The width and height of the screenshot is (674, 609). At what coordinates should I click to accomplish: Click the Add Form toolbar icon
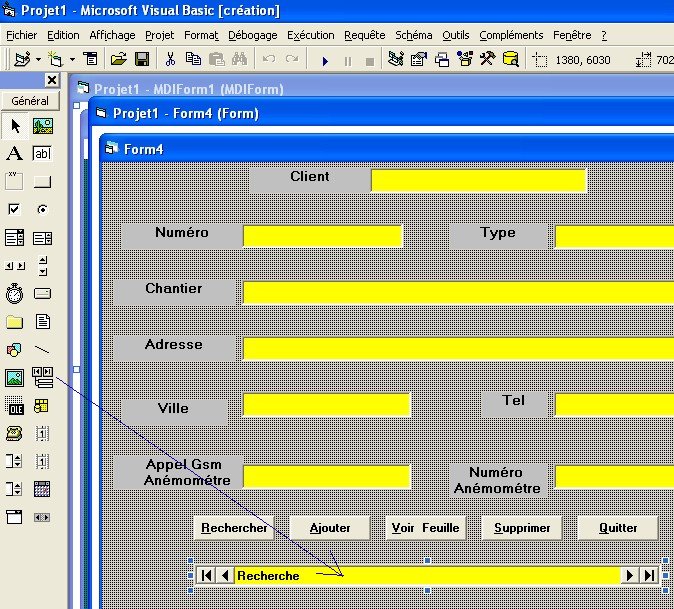click(x=55, y=59)
